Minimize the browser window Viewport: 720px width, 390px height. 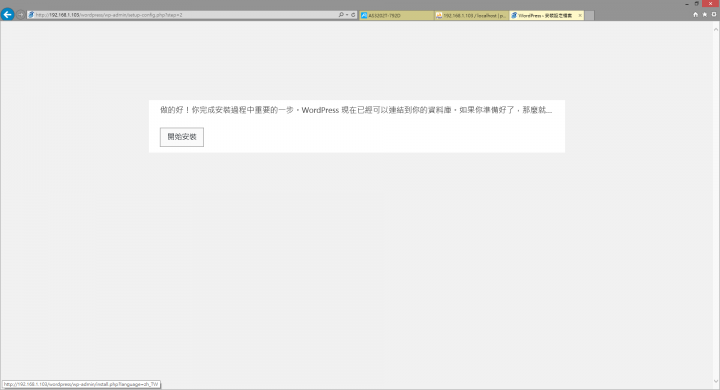point(687,4)
